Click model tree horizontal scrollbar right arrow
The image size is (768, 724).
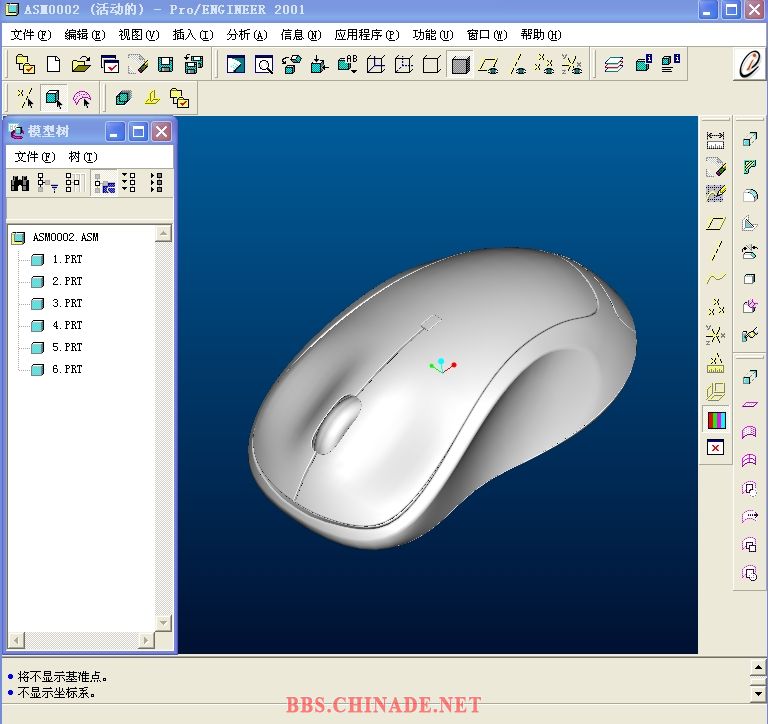point(146,640)
